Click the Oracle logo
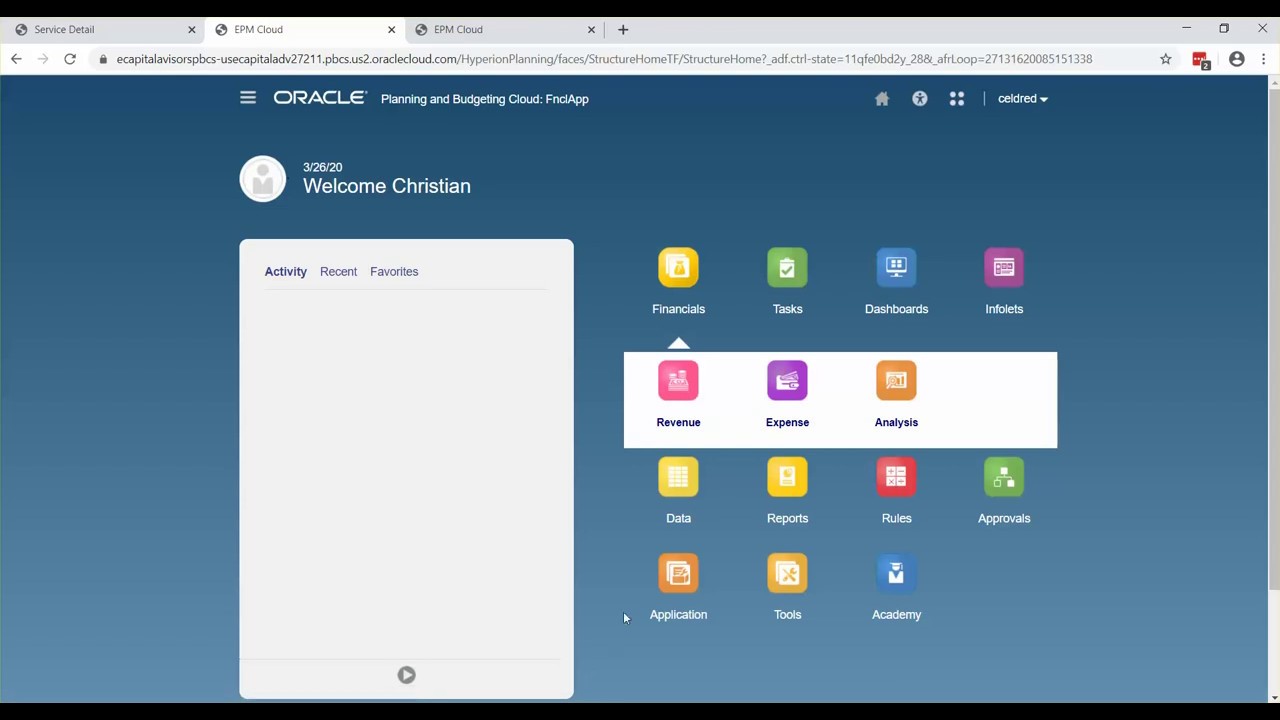Image resolution: width=1280 pixels, height=720 pixels. pos(320,98)
